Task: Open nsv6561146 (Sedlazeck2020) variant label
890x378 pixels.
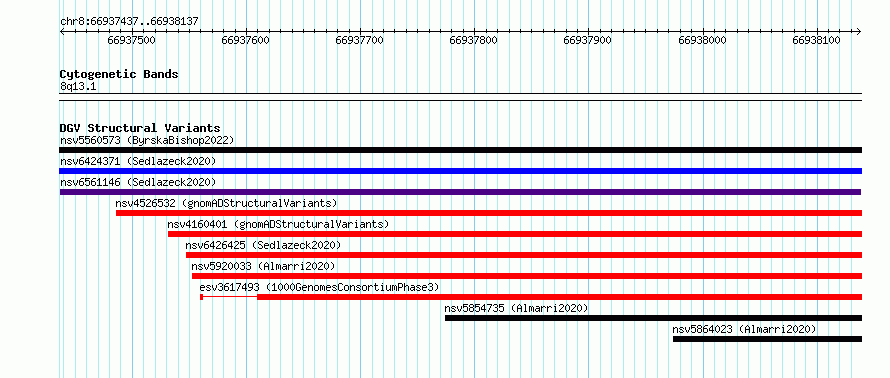Action: pos(138,182)
